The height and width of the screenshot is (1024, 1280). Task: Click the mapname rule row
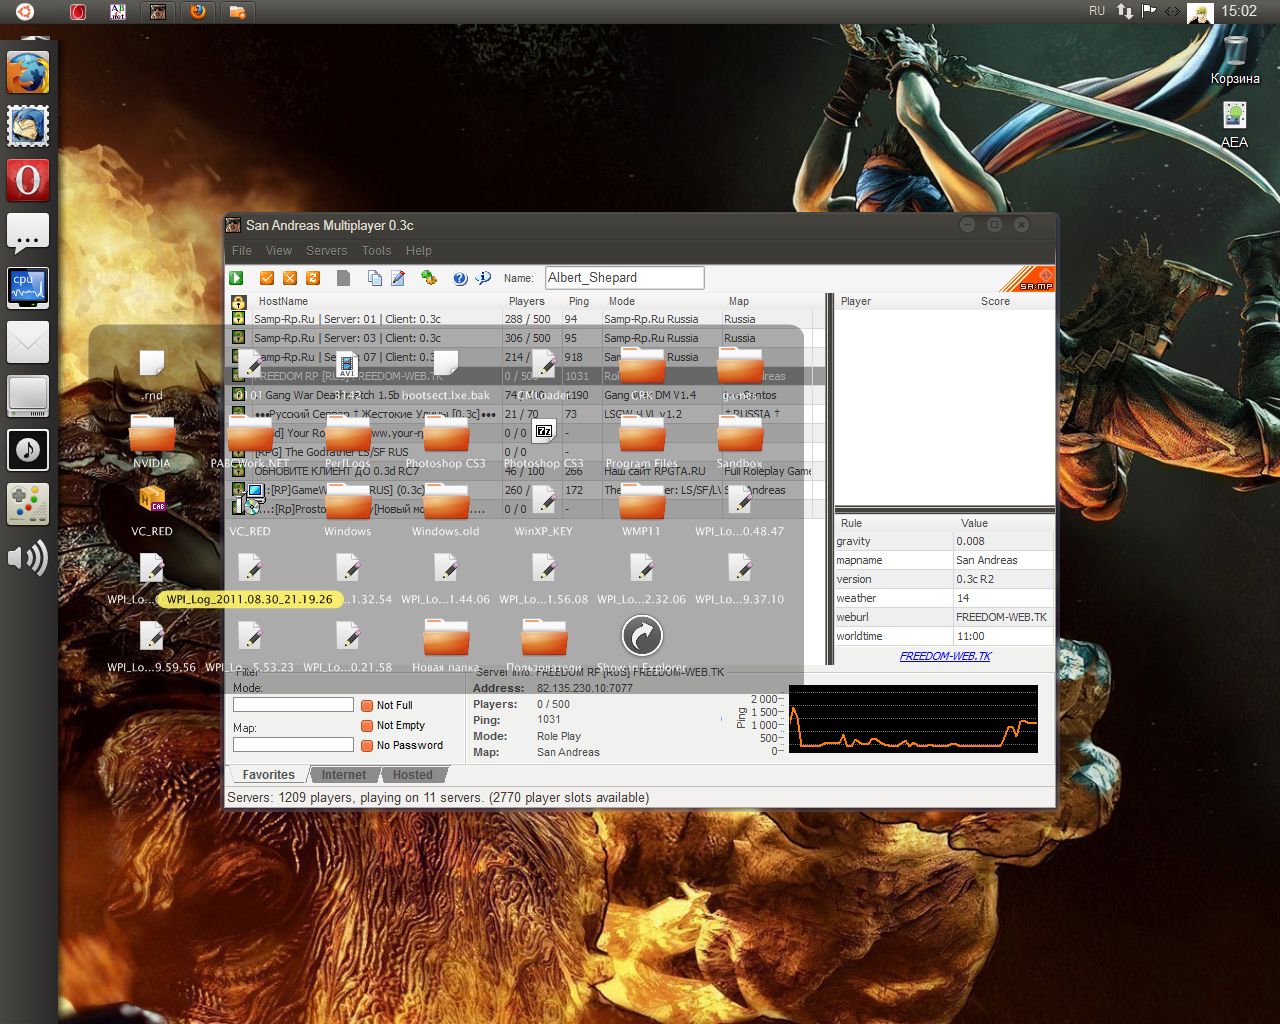point(944,560)
